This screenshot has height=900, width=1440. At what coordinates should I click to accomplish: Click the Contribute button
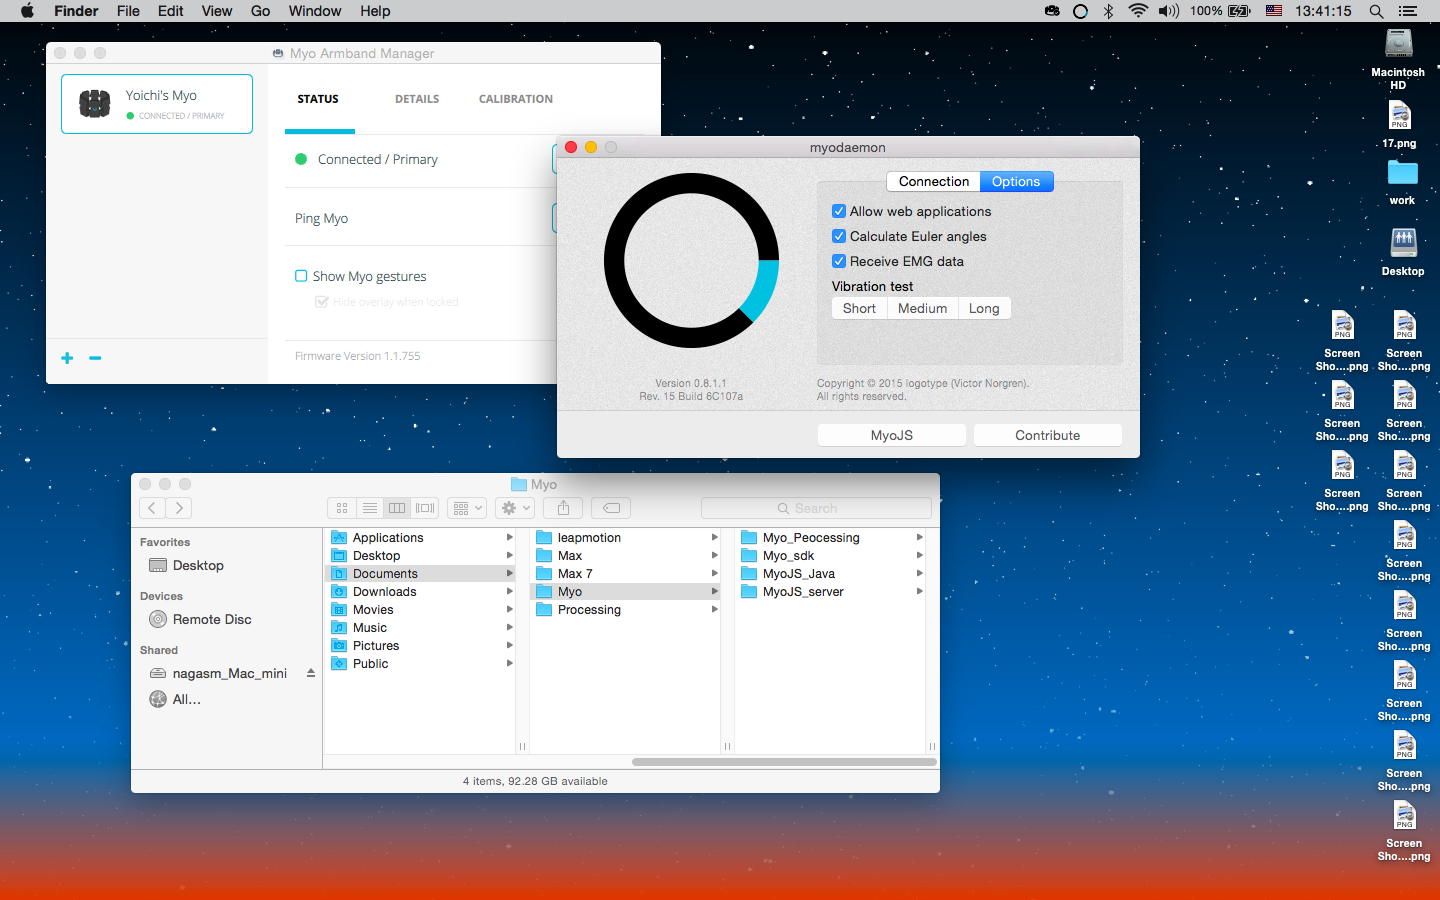(x=1048, y=435)
